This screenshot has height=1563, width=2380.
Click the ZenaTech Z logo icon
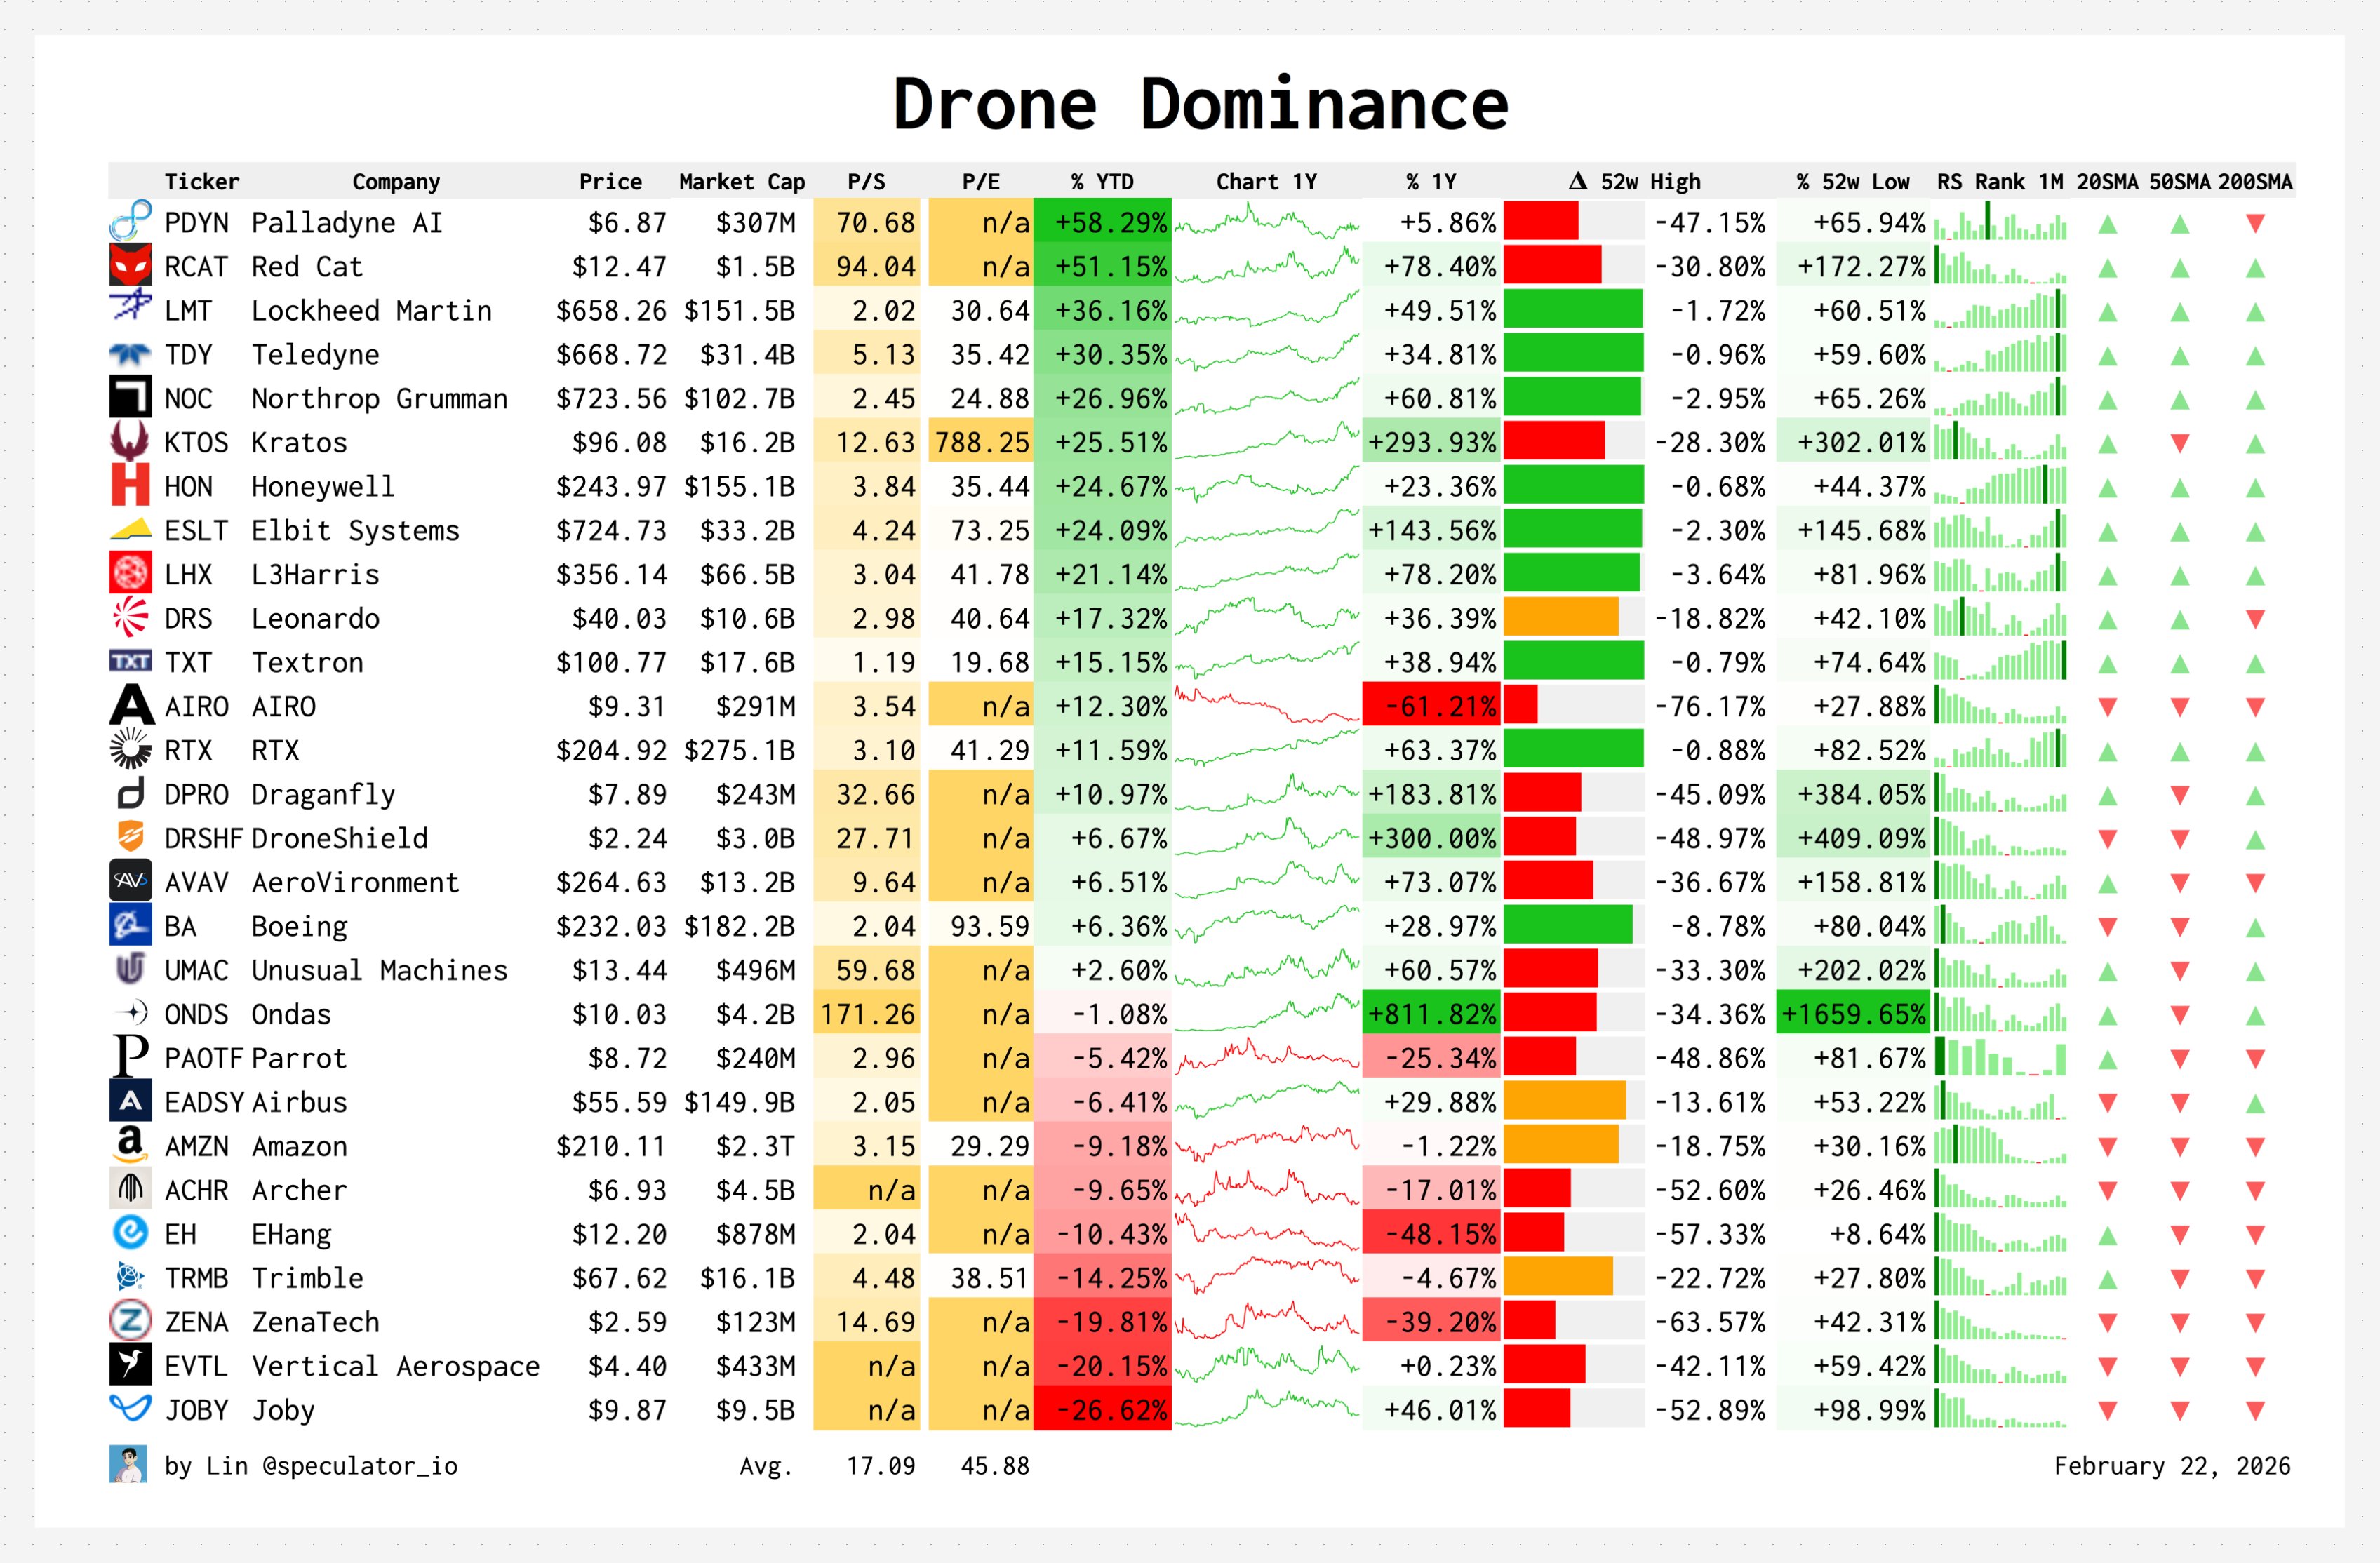130,1321
